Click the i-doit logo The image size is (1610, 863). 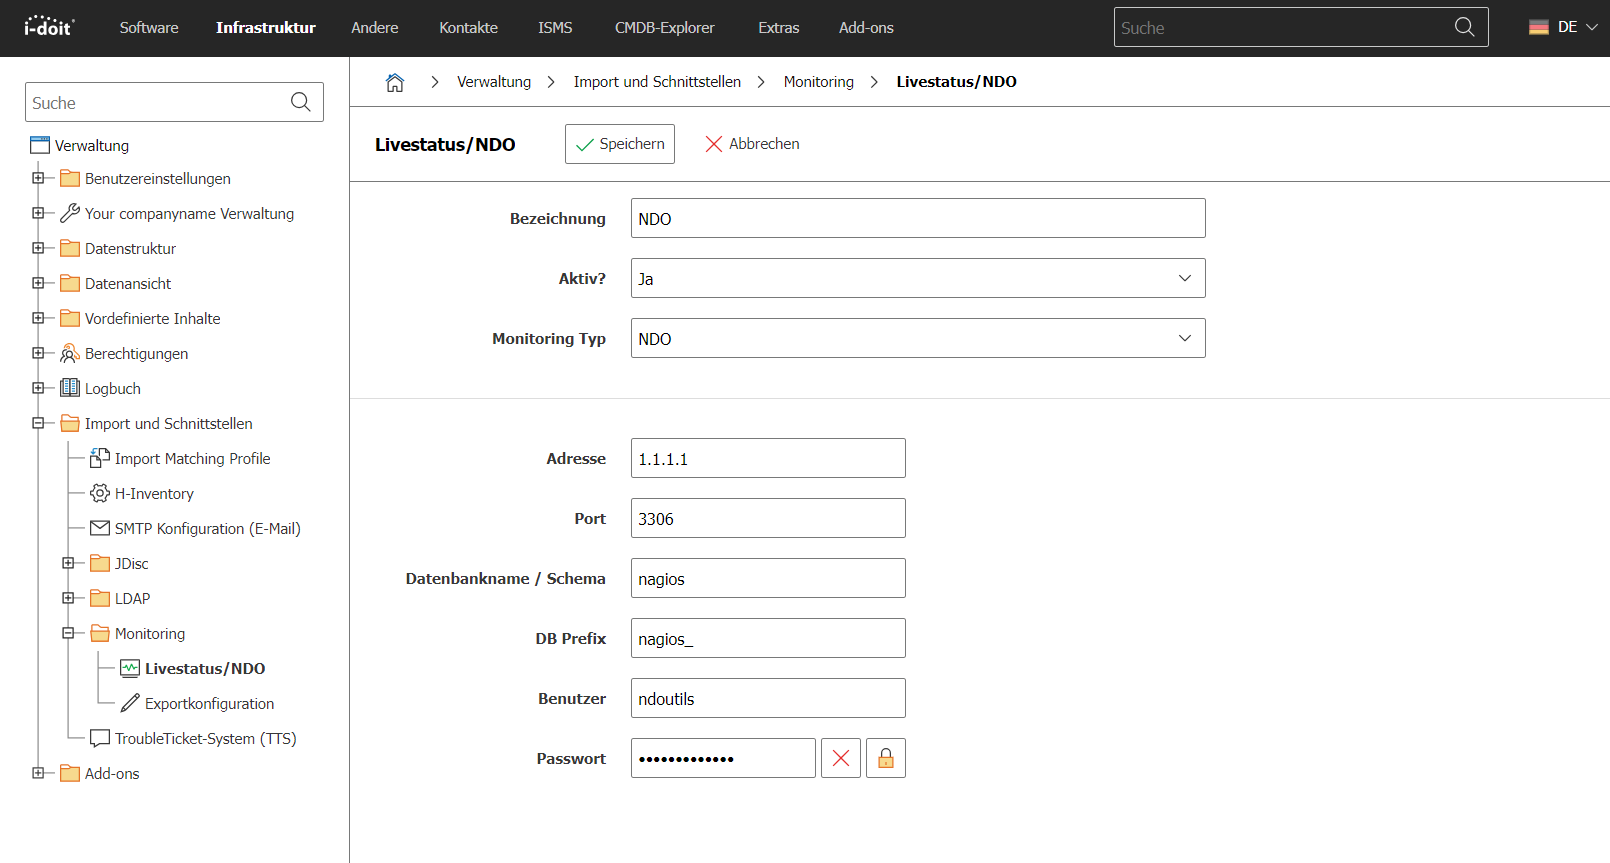[49, 27]
